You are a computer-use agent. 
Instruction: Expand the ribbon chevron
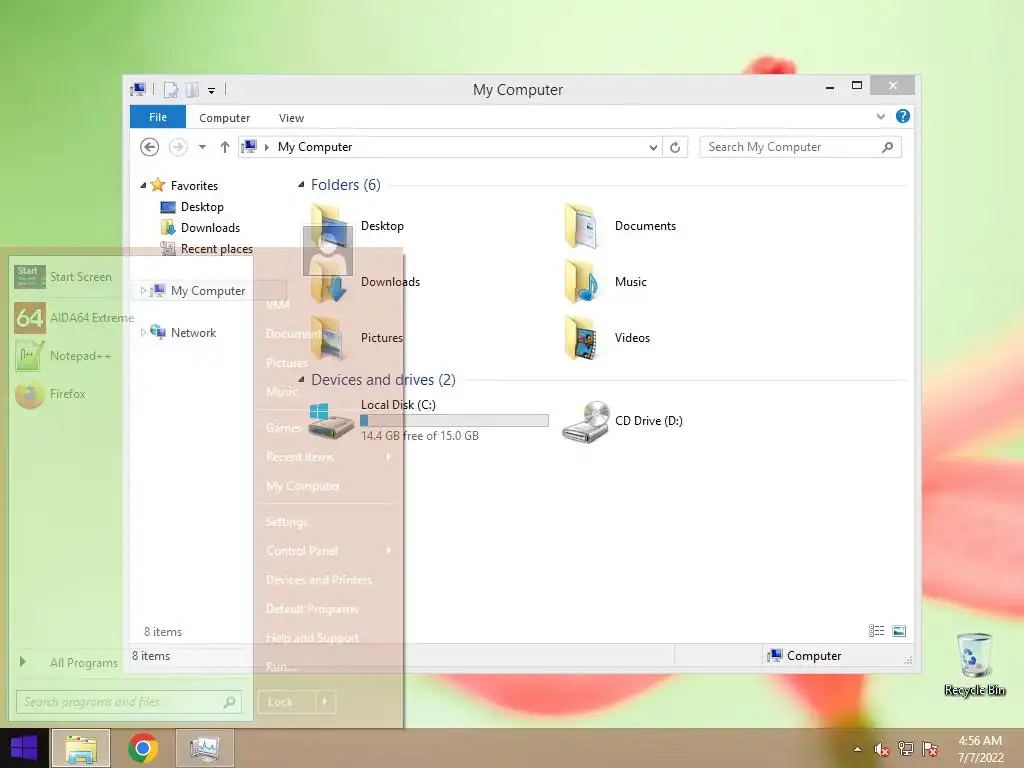pyautogui.click(x=880, y=116)
